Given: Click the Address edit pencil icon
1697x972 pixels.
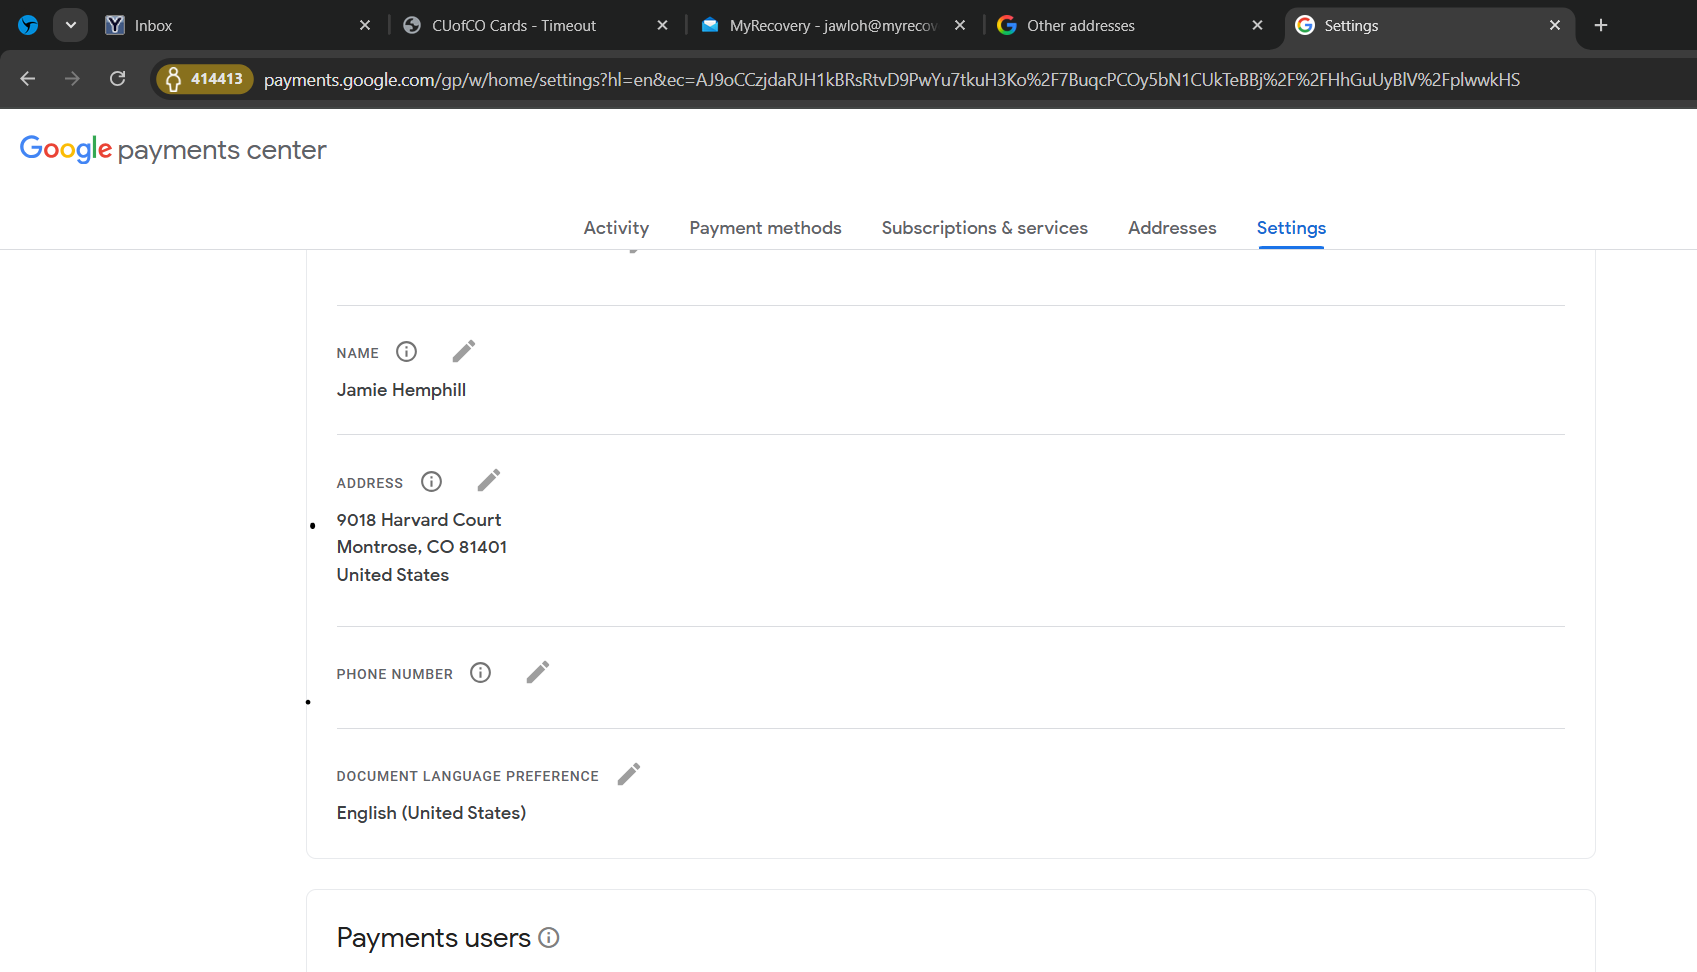Looking at the screenshot, I should [x=488, y=481].
